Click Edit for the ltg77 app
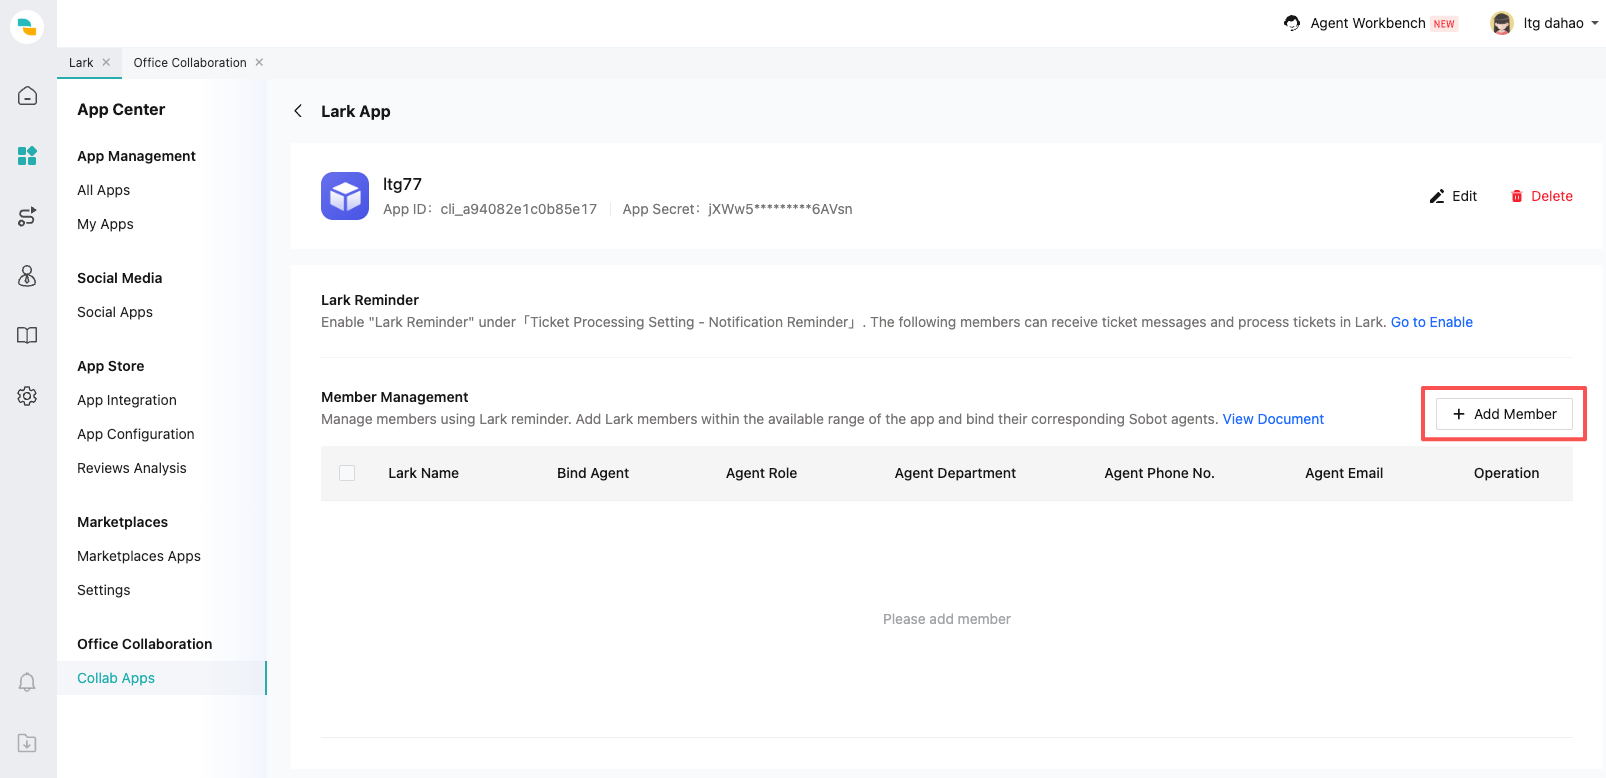 [1453, 196]
